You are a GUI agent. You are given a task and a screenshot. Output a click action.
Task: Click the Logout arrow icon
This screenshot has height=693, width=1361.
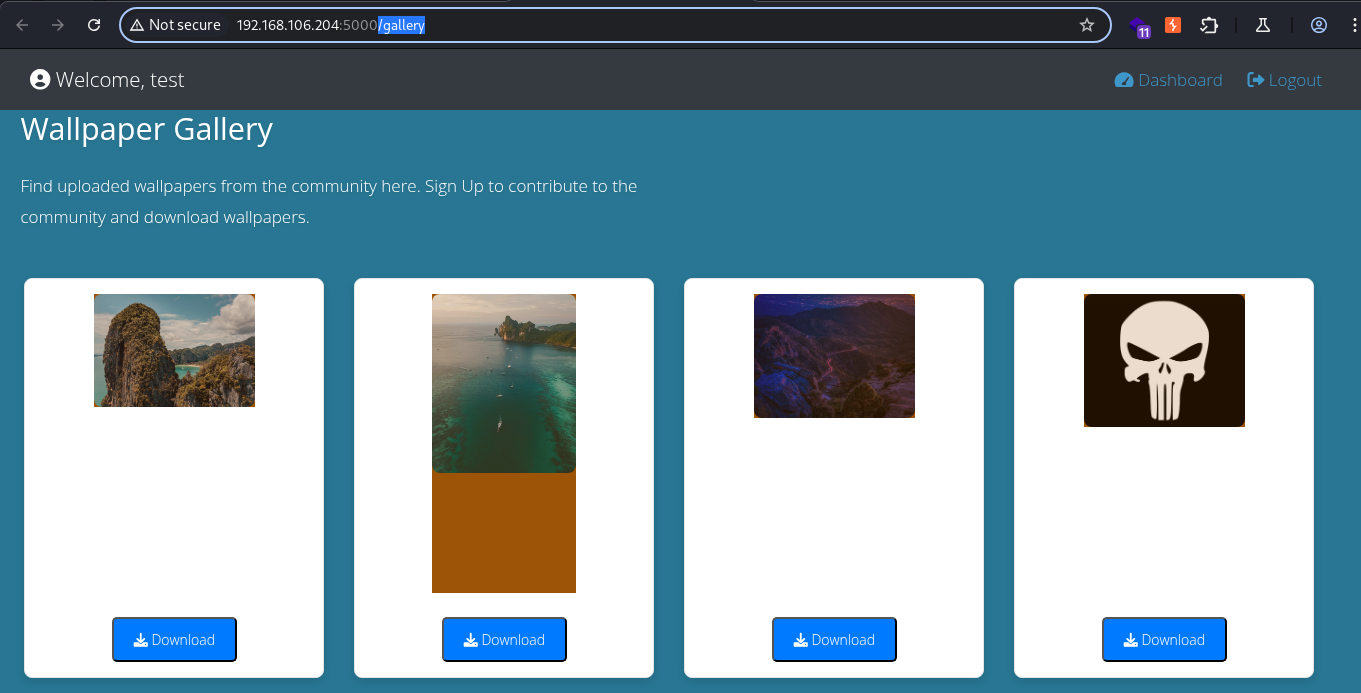[1256, 80]
